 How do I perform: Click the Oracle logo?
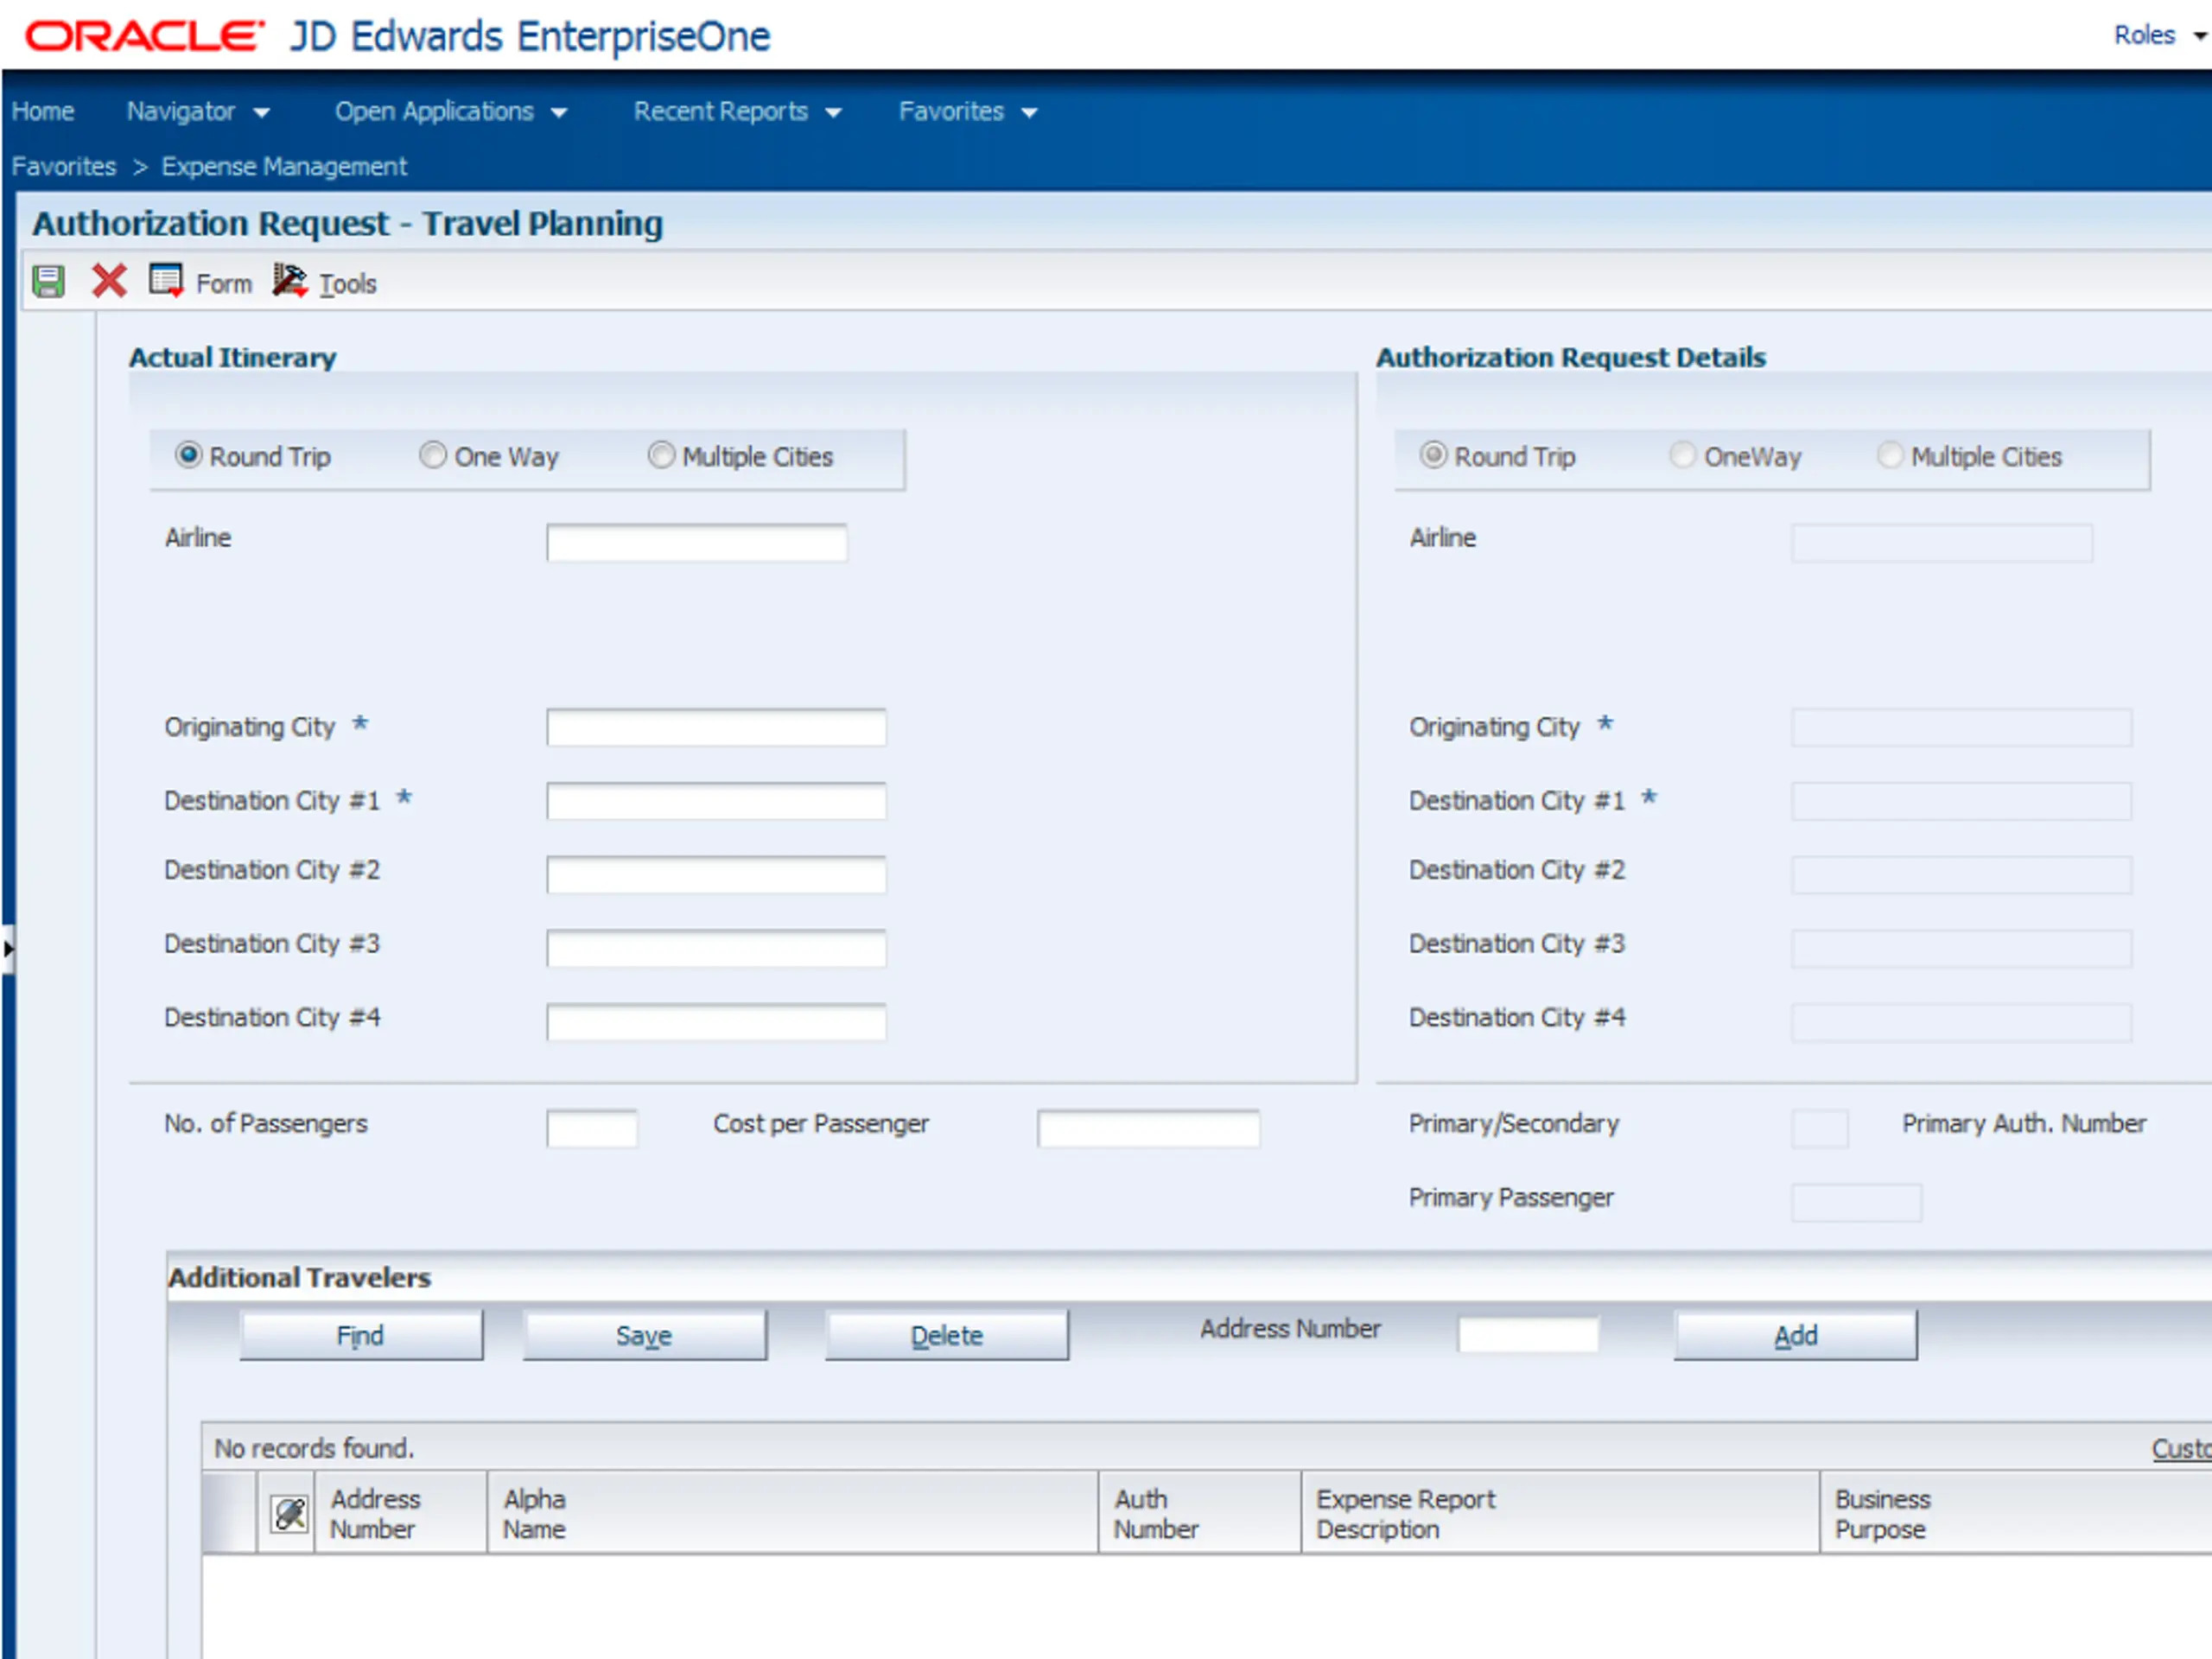pos(144,36)
